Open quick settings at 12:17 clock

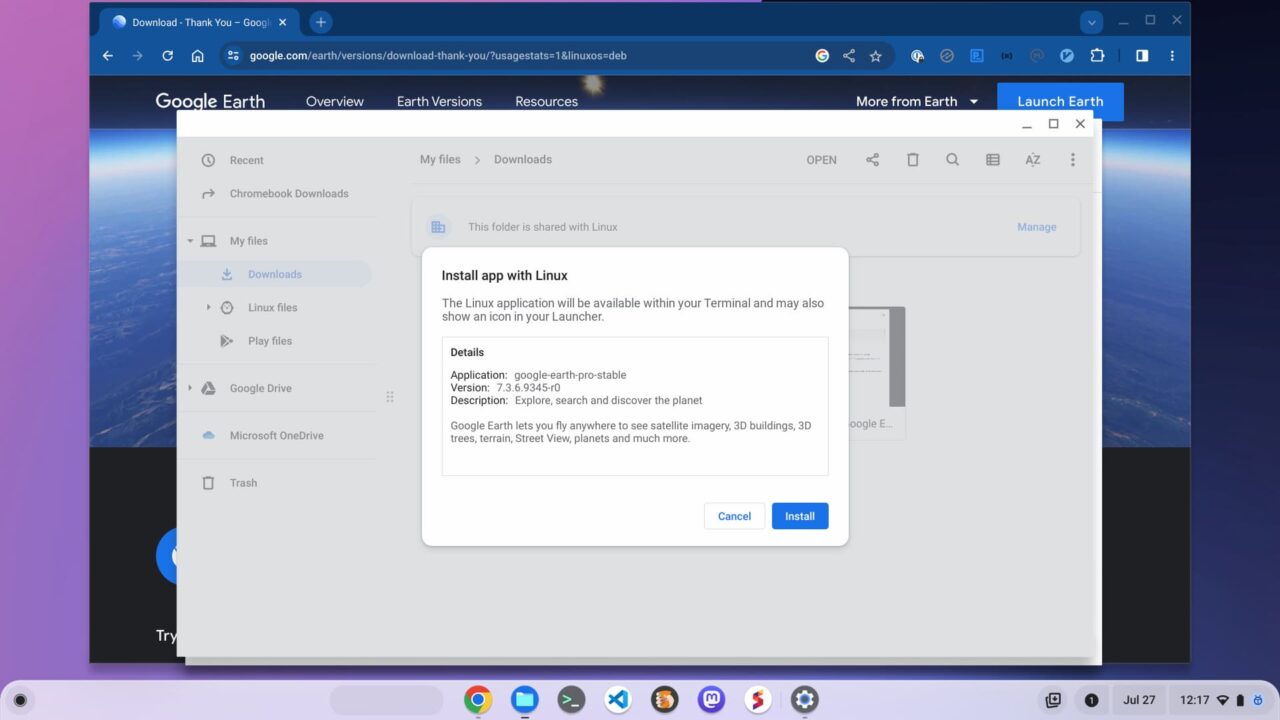[1220, 700]
